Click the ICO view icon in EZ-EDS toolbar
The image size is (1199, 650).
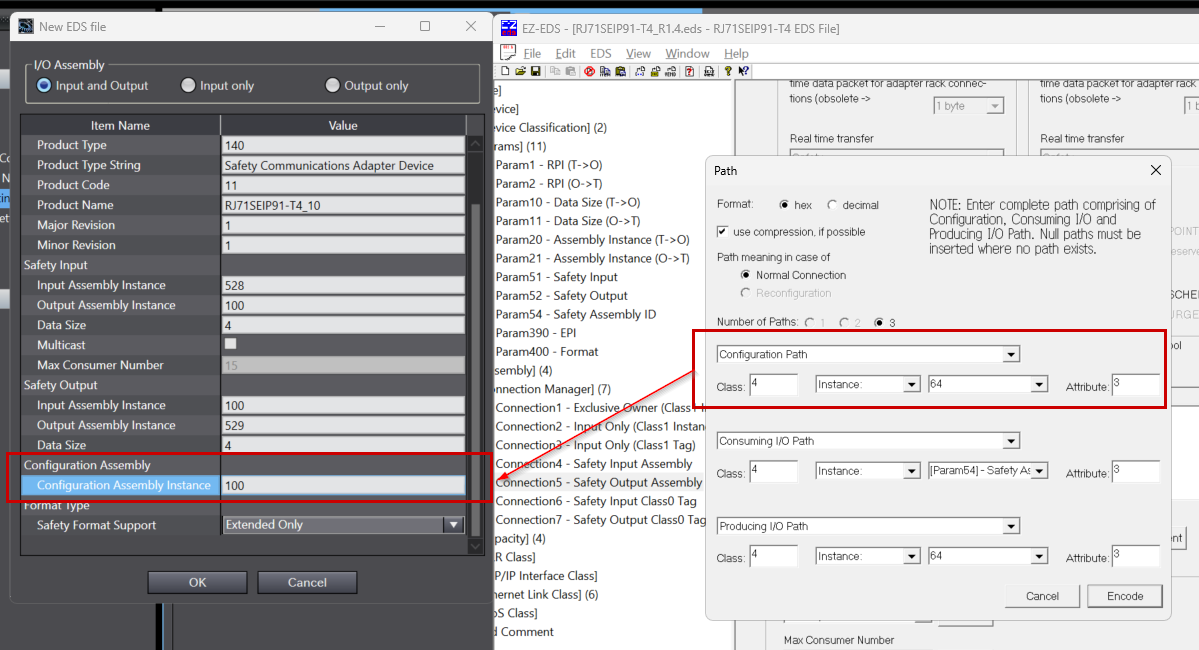709,71
